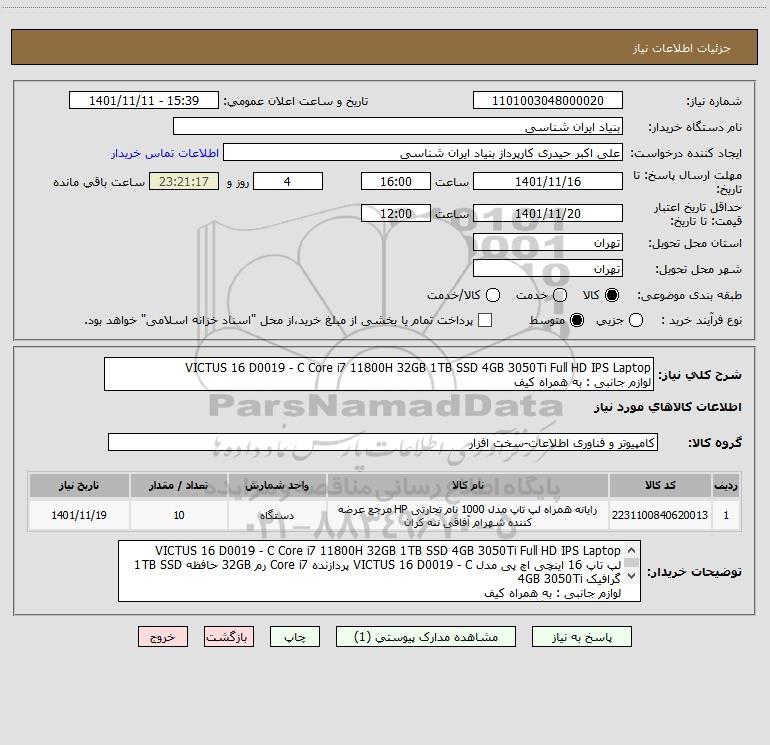Click the quantity cell 10

pos(178,515)
